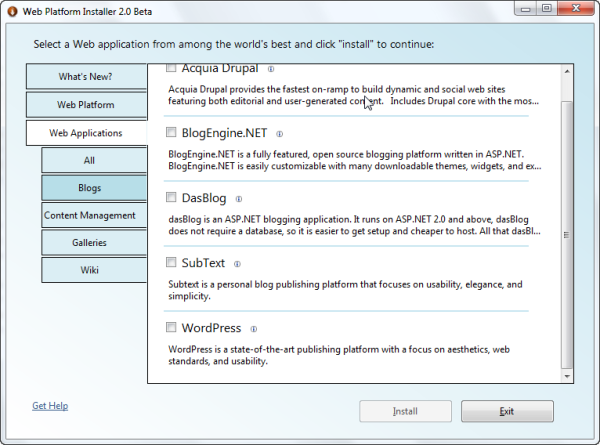Click the scrollbar up arrow
Screen dimensions: 600x445
(x=567, y=71)
